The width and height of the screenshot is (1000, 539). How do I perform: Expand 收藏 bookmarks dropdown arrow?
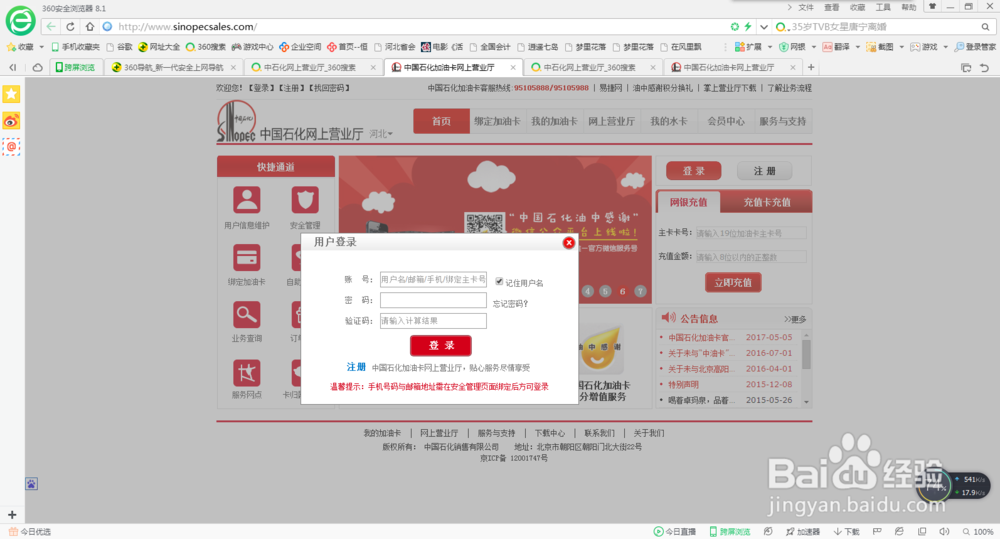pos(41,47)
